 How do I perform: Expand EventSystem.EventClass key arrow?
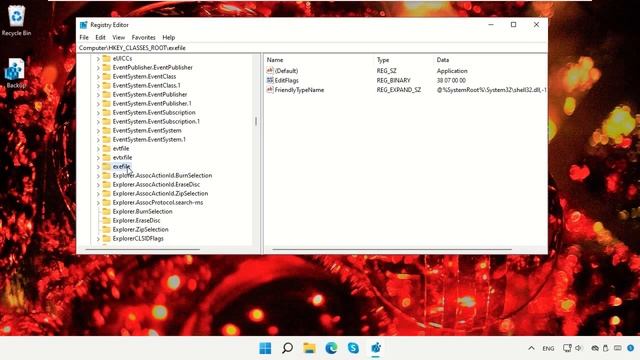coord(98,76)
